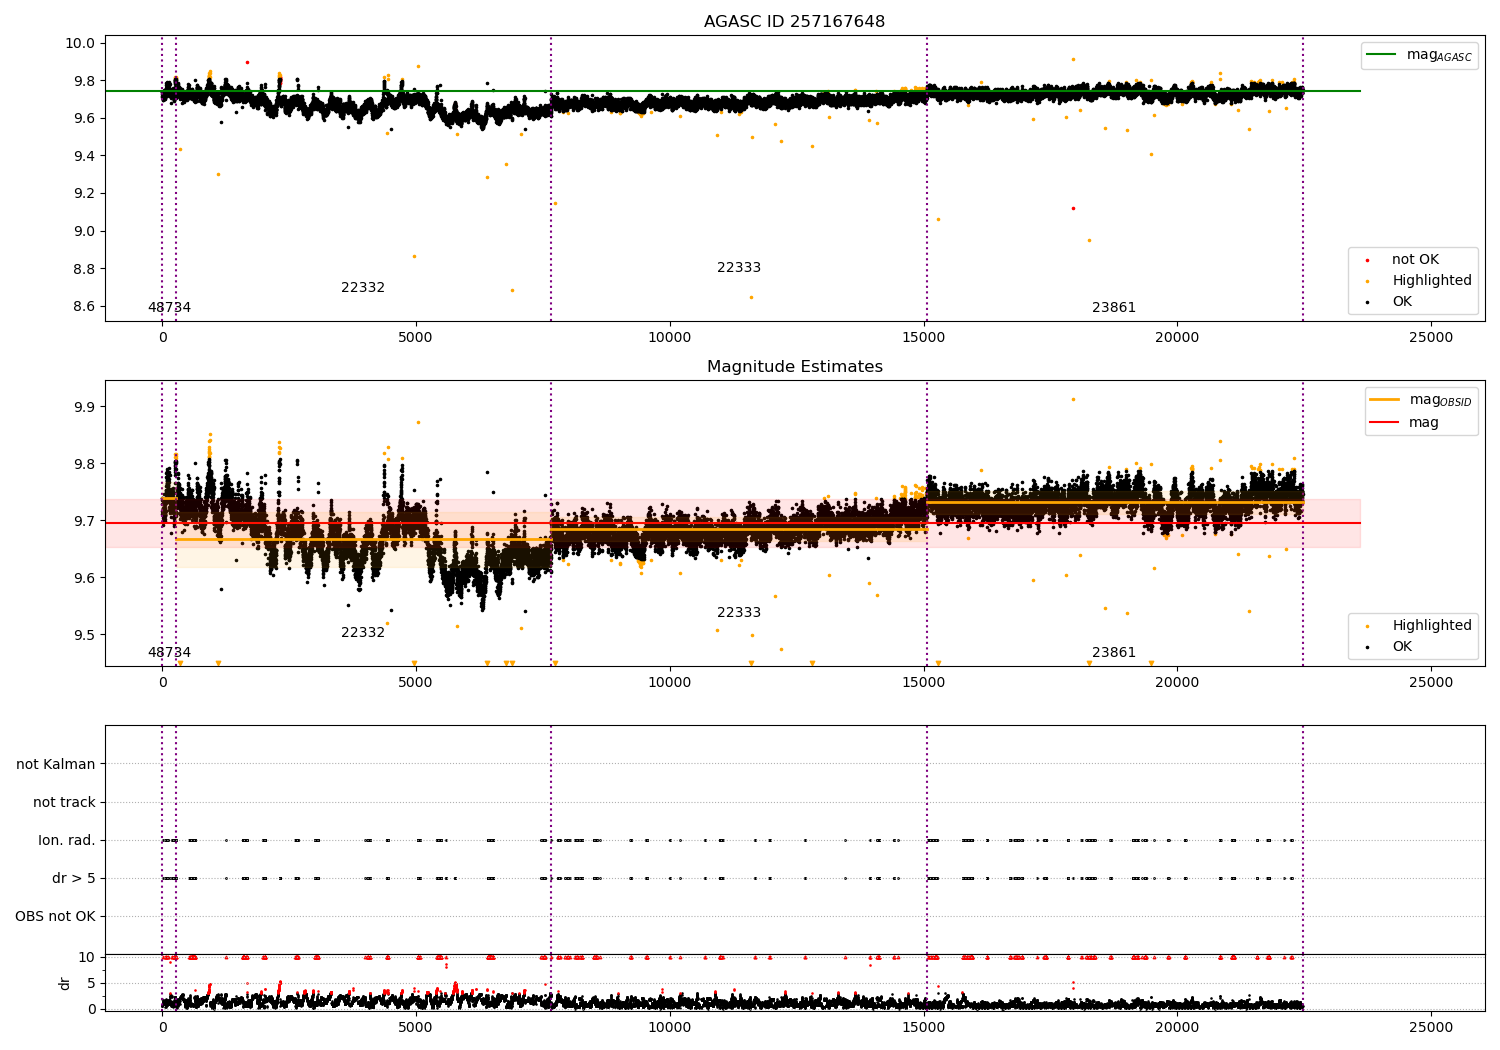Viewport: 1500px width, 1050px height.
Task: Select the mag AGASC legend entry
Action: click(x=1419, y=55)
